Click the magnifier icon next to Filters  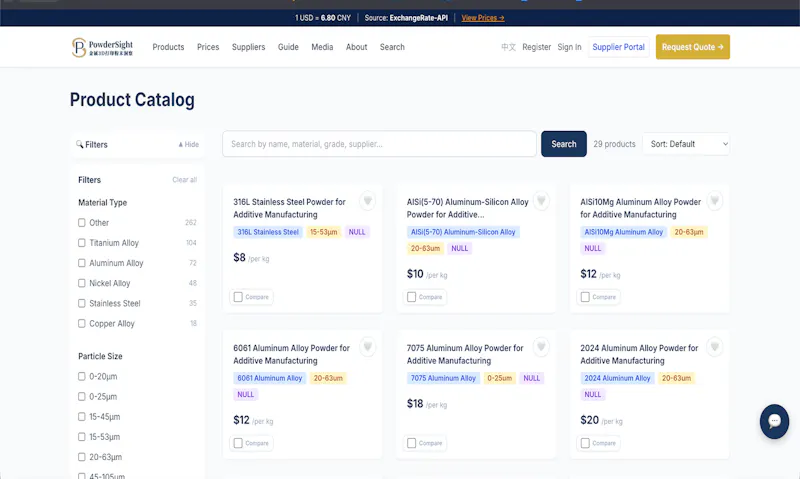[x=80, y=144]
